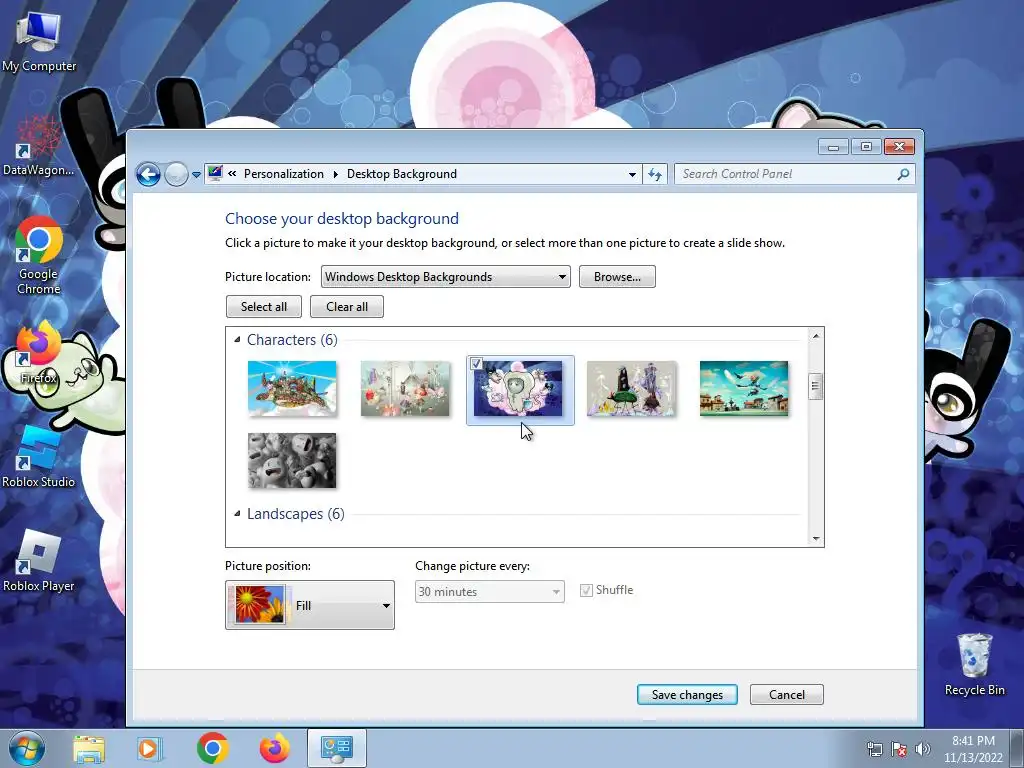
Task: Select the teal sky village wallpaper
Action: coord(744,389)
